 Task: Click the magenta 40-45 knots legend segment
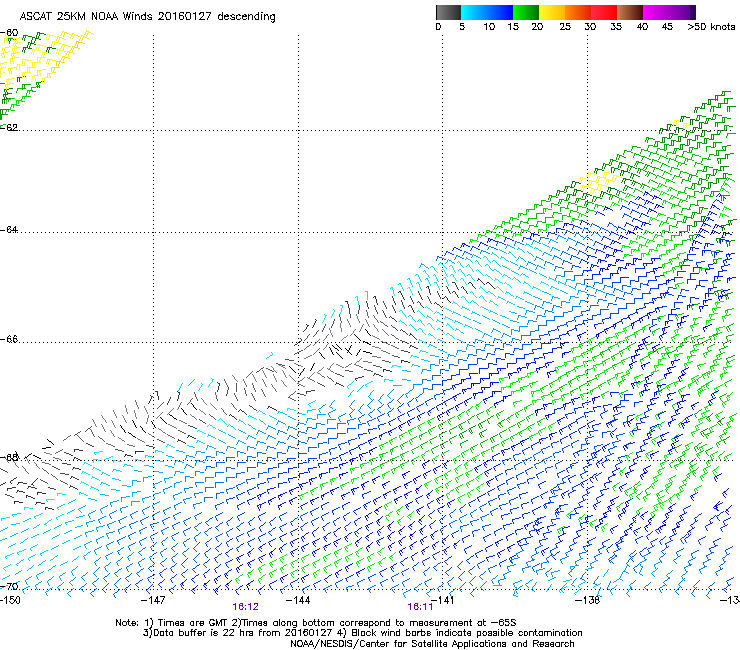point(656,12)
